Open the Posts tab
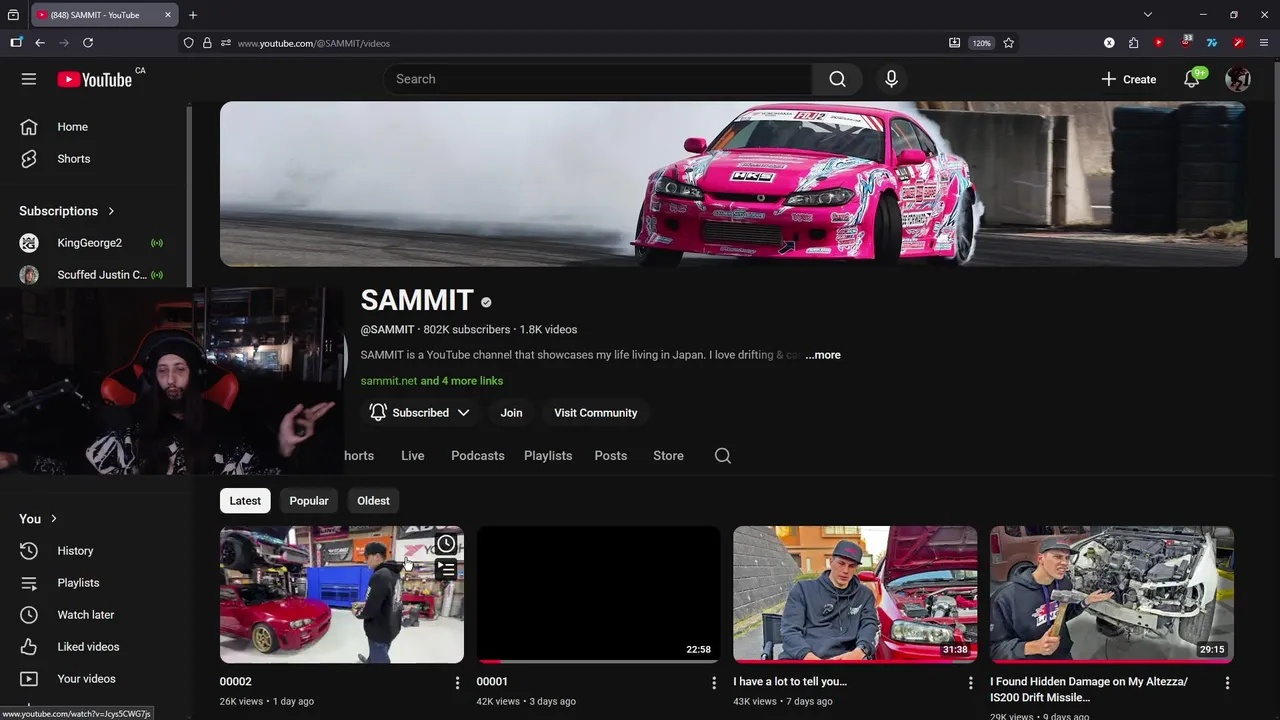 tap(611, 456)
